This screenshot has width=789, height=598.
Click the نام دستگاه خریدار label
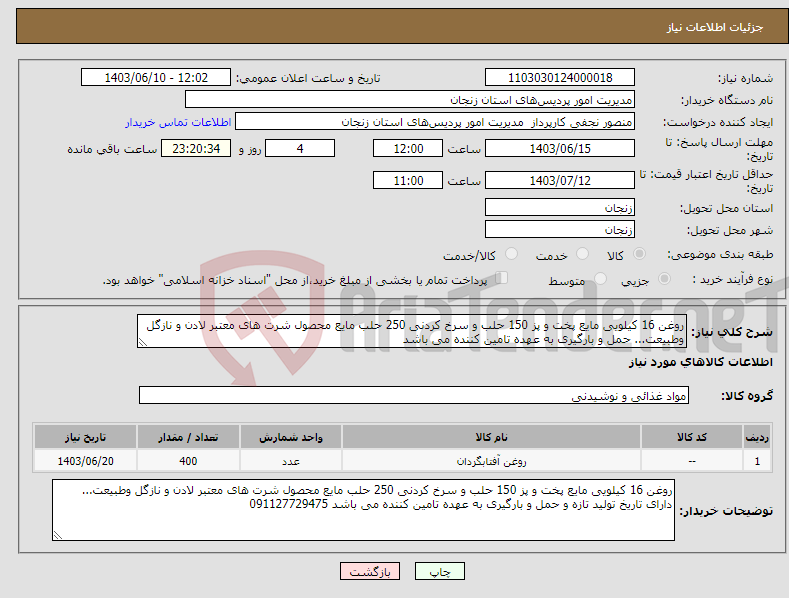(727, 101)
